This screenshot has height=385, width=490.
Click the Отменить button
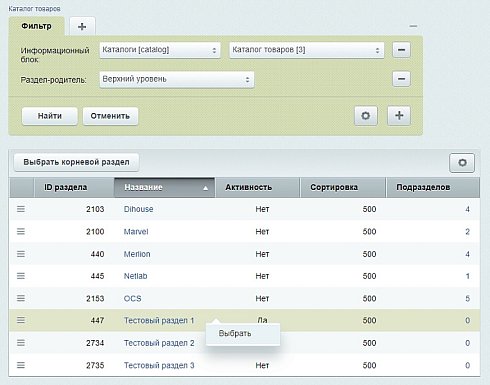pos(110,116)
